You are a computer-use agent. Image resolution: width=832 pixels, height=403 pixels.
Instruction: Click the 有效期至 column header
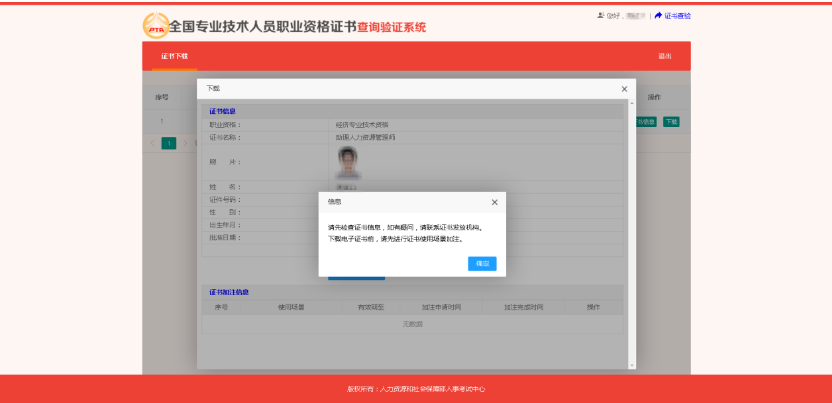click(x=370, y=307)
